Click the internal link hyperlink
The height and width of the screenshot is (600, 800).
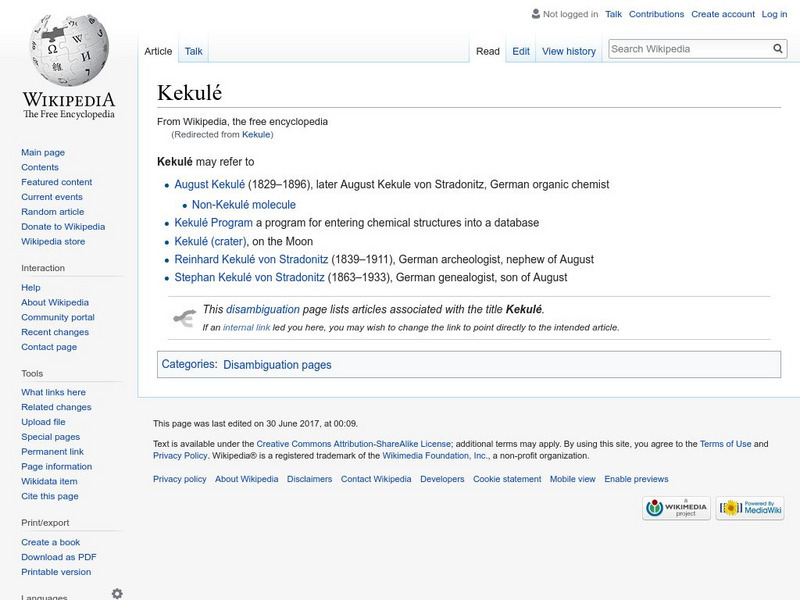point(246,328)
